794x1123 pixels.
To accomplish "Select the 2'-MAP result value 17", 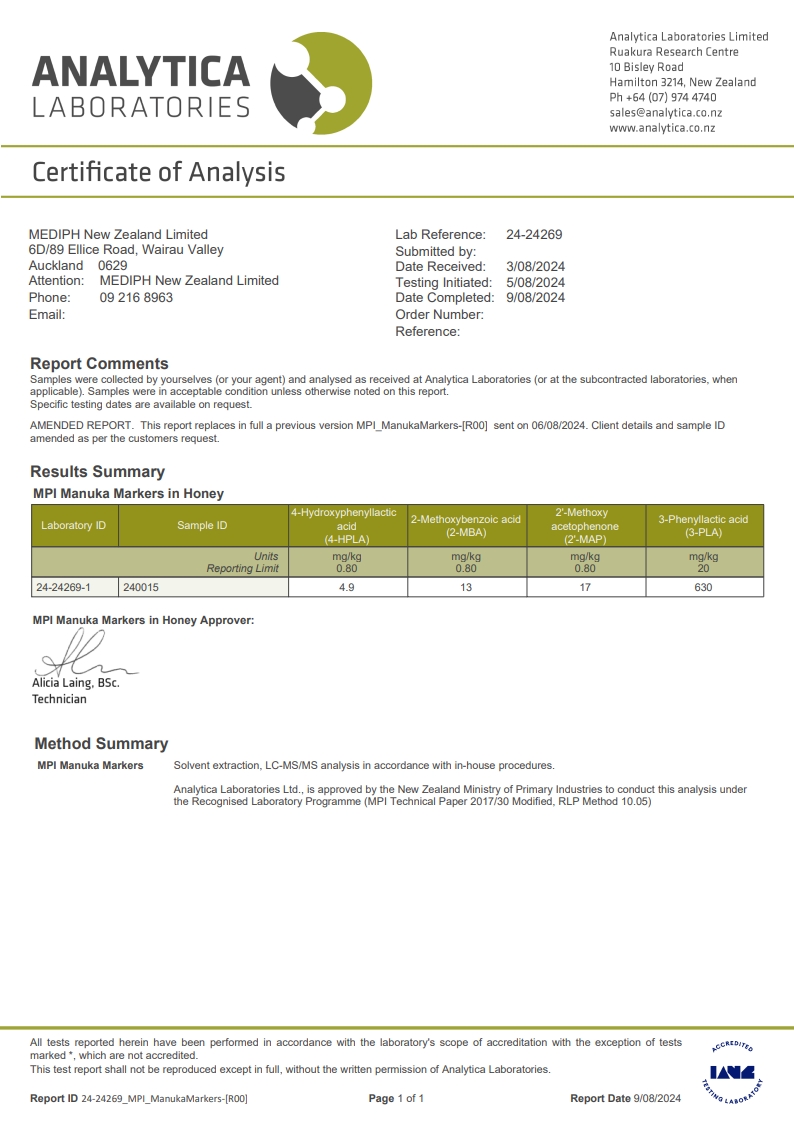I will pos(585,587).
